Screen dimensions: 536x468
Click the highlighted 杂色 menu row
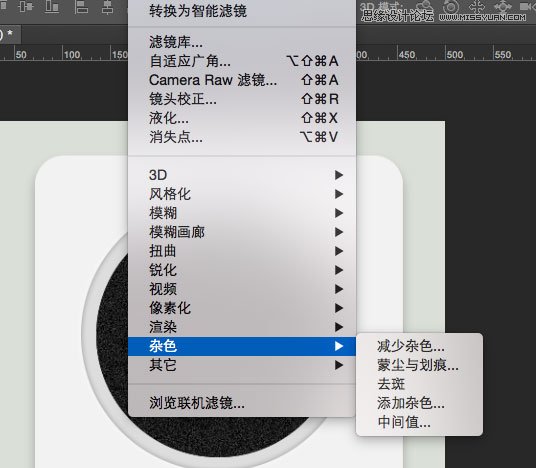coord(242,346)
